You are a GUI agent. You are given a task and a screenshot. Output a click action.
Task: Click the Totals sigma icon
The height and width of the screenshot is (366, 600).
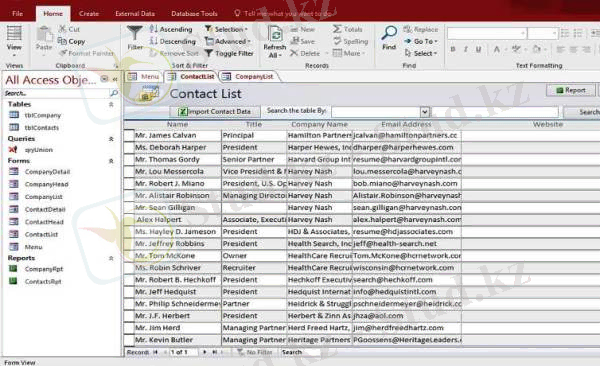(337, 29)
